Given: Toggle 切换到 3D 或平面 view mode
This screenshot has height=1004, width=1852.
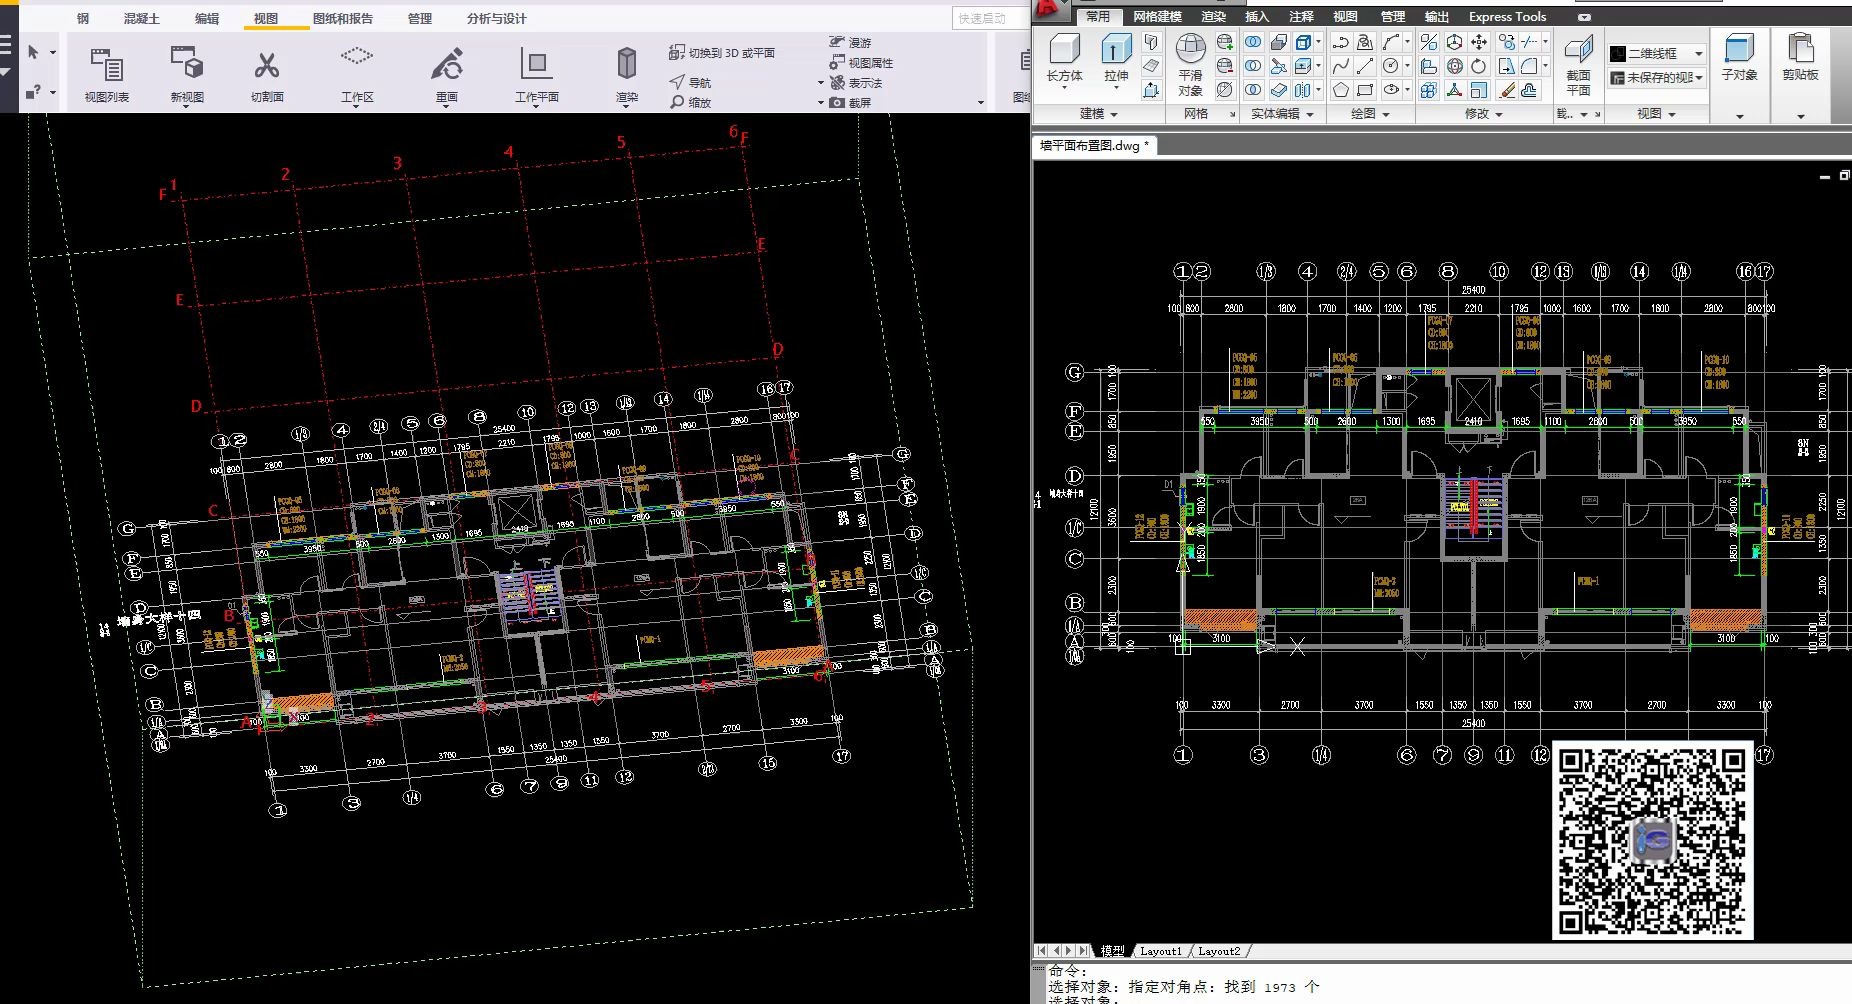Looking at the screenshot, I should pyautogui.click(x=722, y=52).
